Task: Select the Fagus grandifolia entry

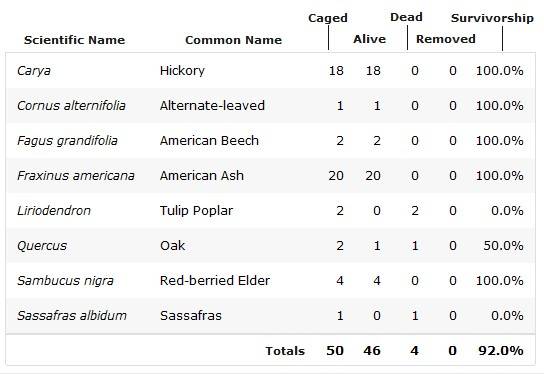Action: tap(67, 141)
